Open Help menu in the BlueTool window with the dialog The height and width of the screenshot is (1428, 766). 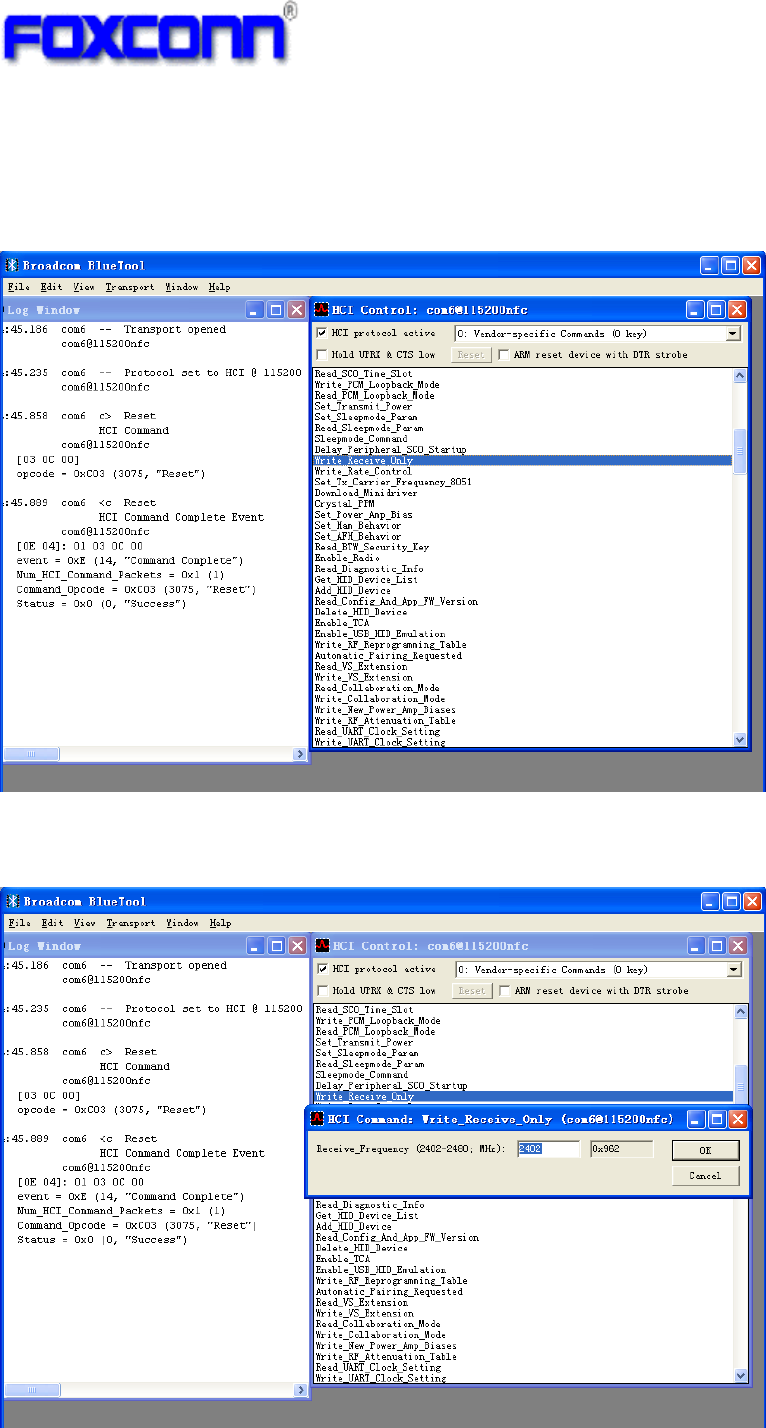pos(220,923)
